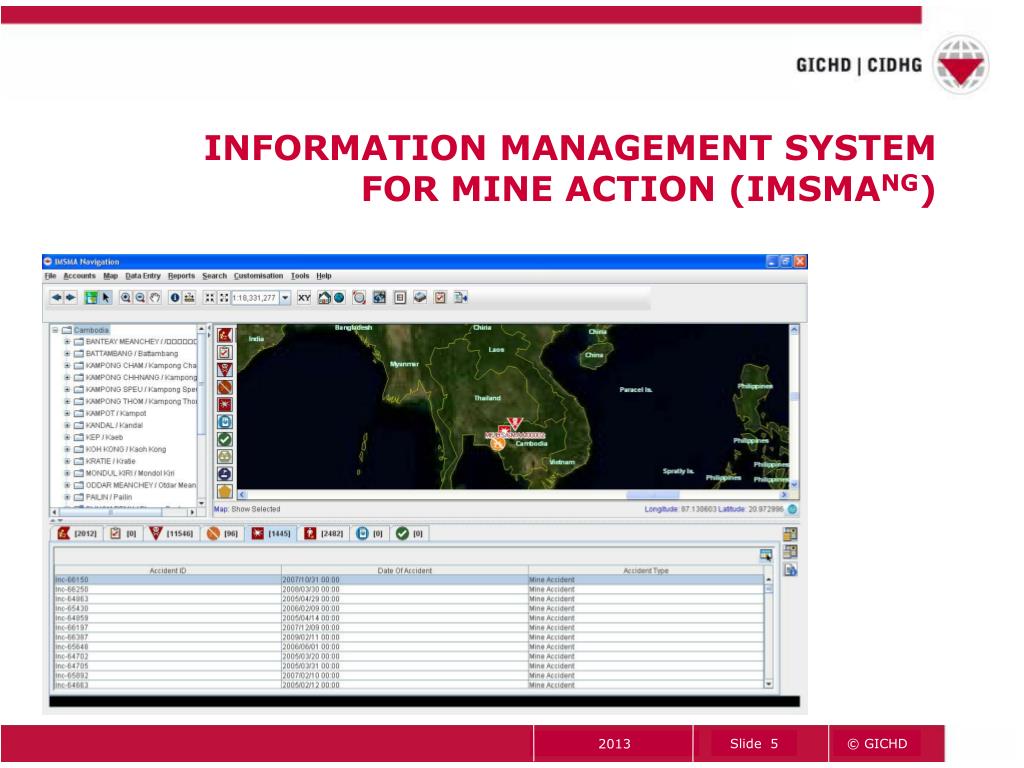Open the File menu
Image resolution: width=1024 pixels, height=768 pixels.
50,276
